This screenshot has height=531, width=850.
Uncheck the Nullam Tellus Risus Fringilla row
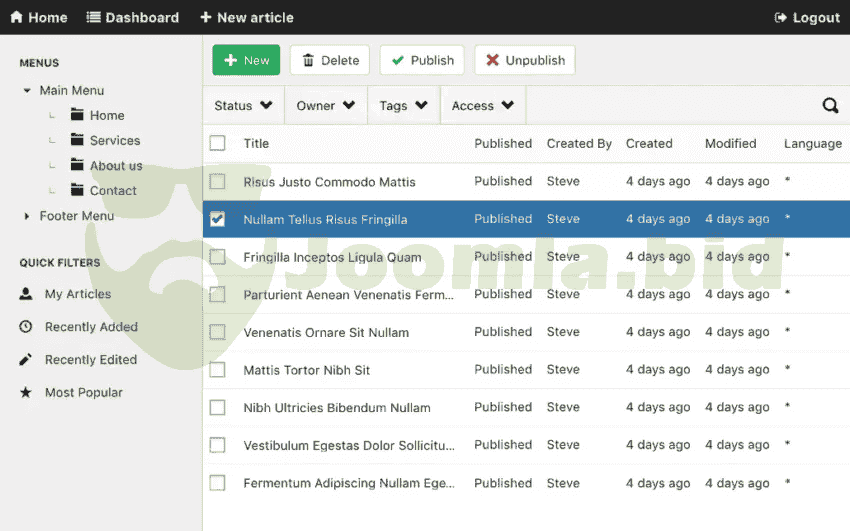pos(217,219)
